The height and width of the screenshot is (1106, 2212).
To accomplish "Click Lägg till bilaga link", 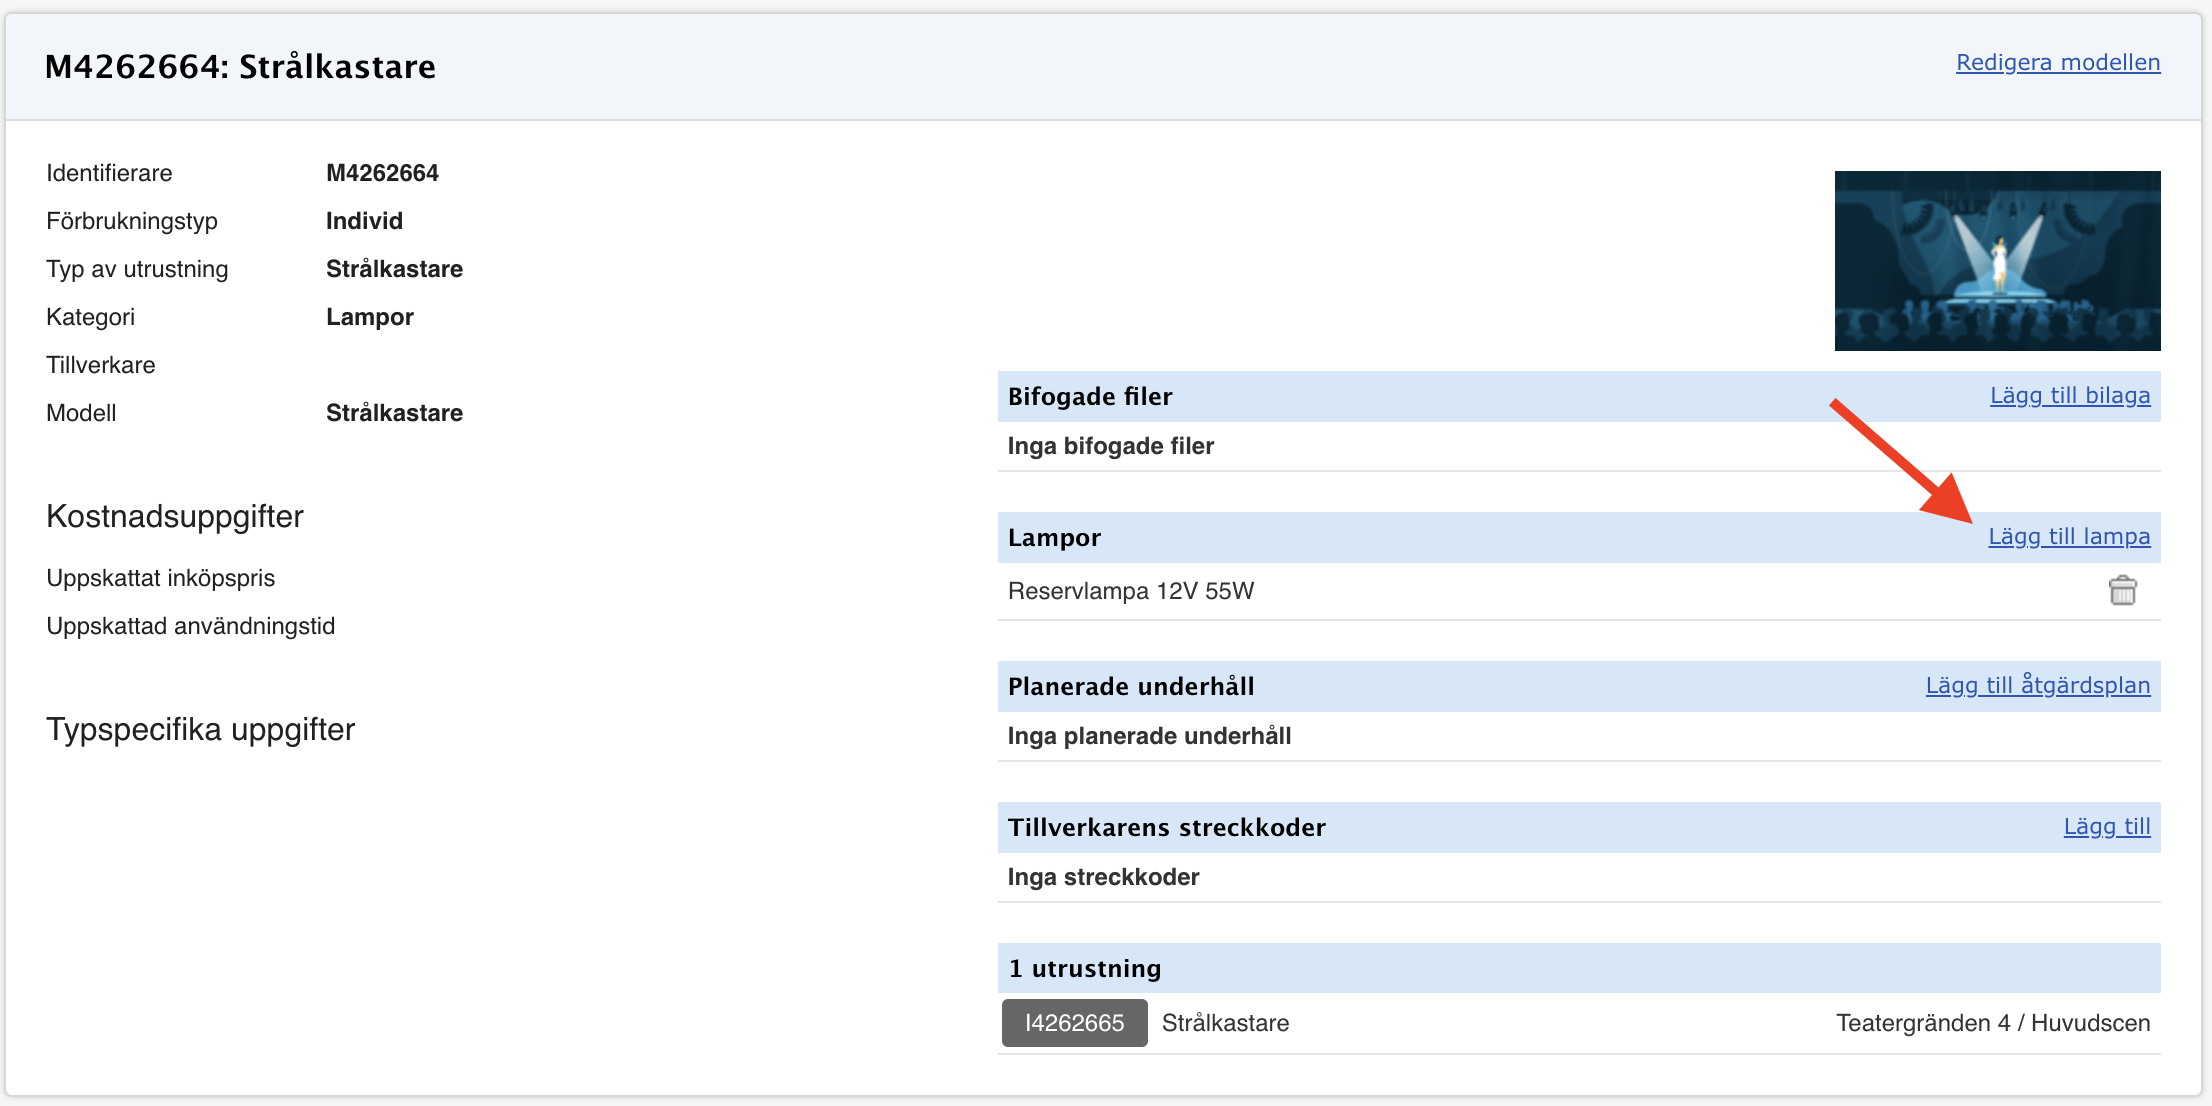I will pyautogui.click(x=2069, y=396).
